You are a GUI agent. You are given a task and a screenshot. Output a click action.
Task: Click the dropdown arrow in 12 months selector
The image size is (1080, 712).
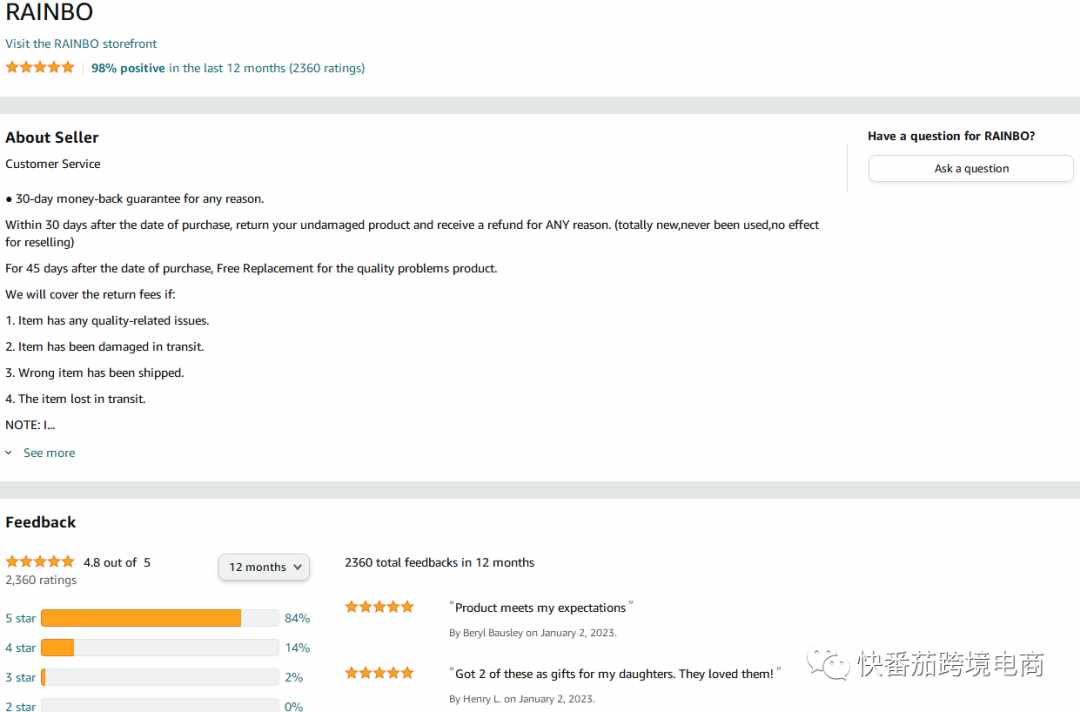click(298, 567)
